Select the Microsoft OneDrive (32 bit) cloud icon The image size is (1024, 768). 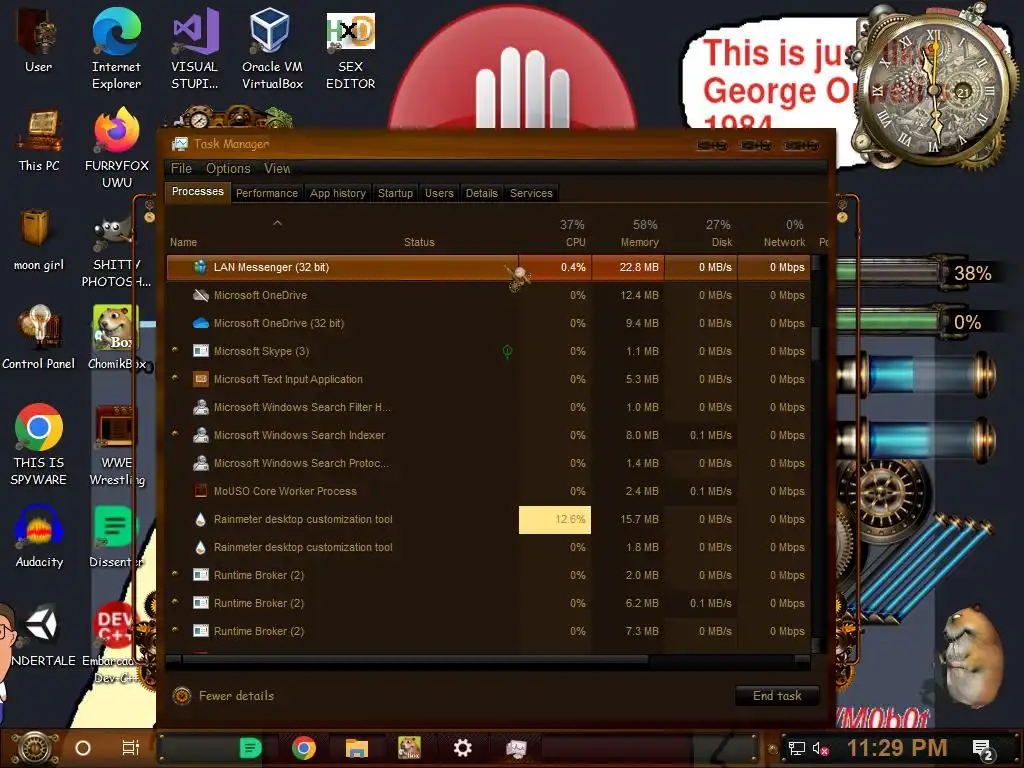click(x=200, y=323)
